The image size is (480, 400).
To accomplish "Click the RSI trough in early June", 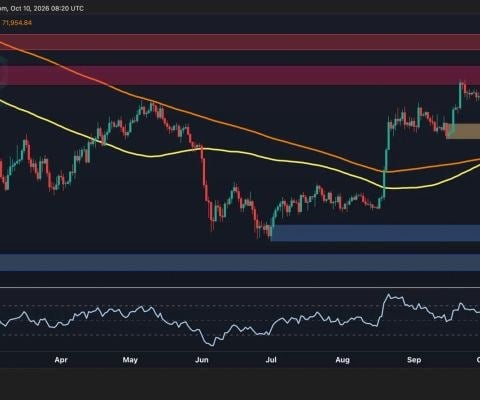I will [x=212, y=345].
